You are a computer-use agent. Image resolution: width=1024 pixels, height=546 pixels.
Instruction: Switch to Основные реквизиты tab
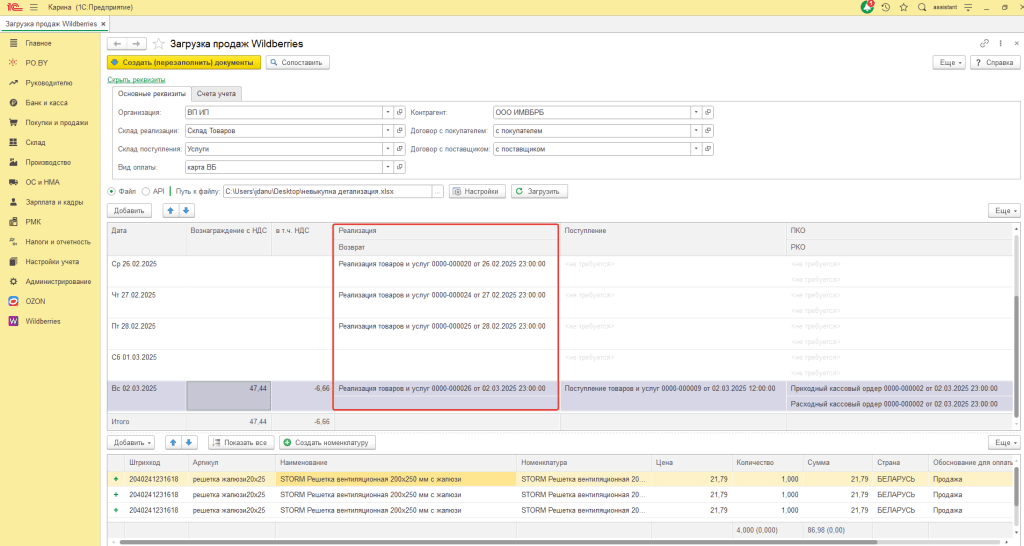click(152, 93)
